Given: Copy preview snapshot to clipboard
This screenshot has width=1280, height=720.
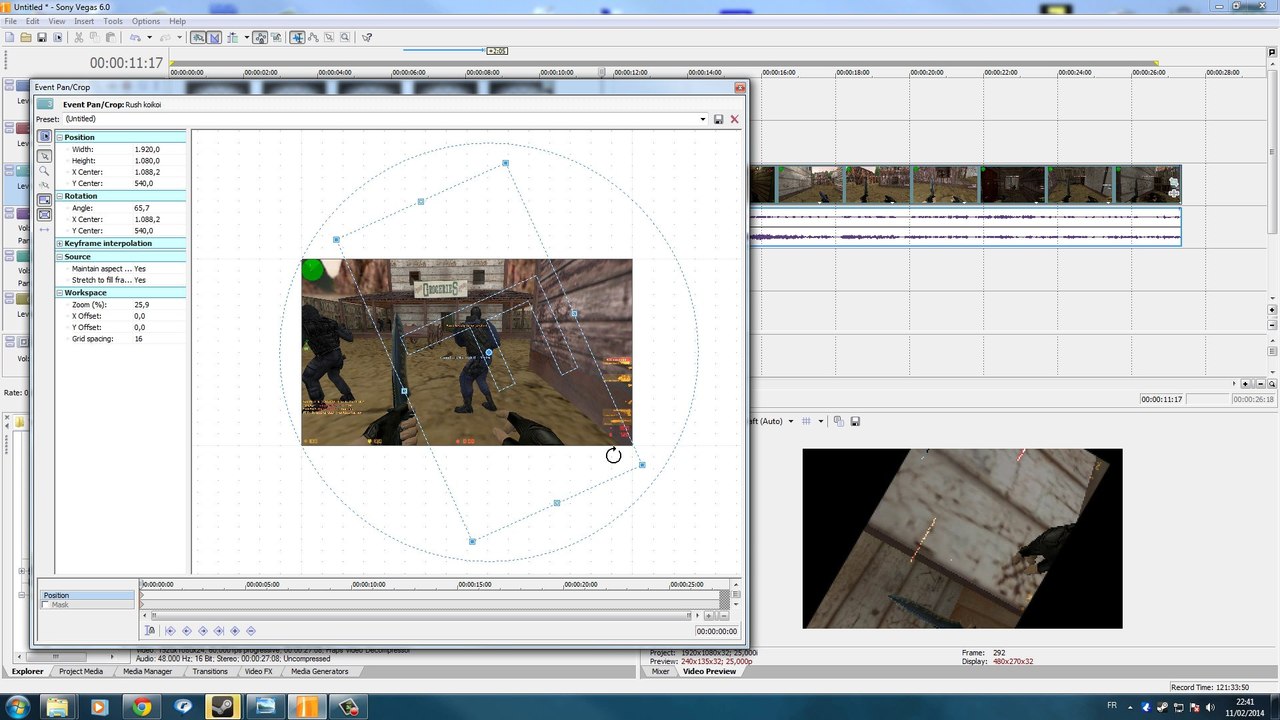Looking at the screenshot, I should pos(839,421).
